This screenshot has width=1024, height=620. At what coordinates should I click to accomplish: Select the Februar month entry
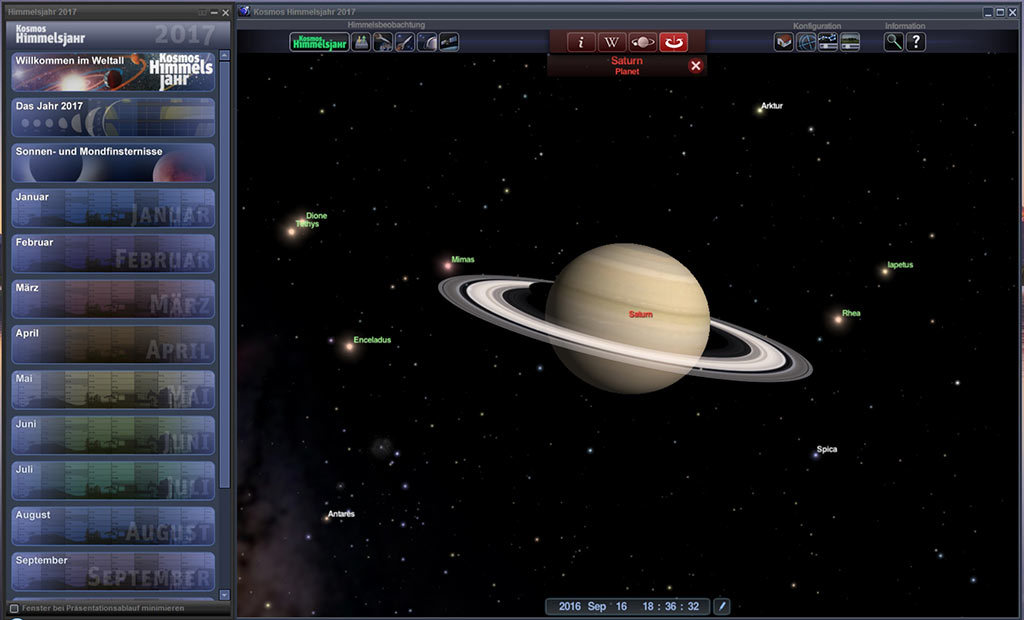[x=113, y=253]
